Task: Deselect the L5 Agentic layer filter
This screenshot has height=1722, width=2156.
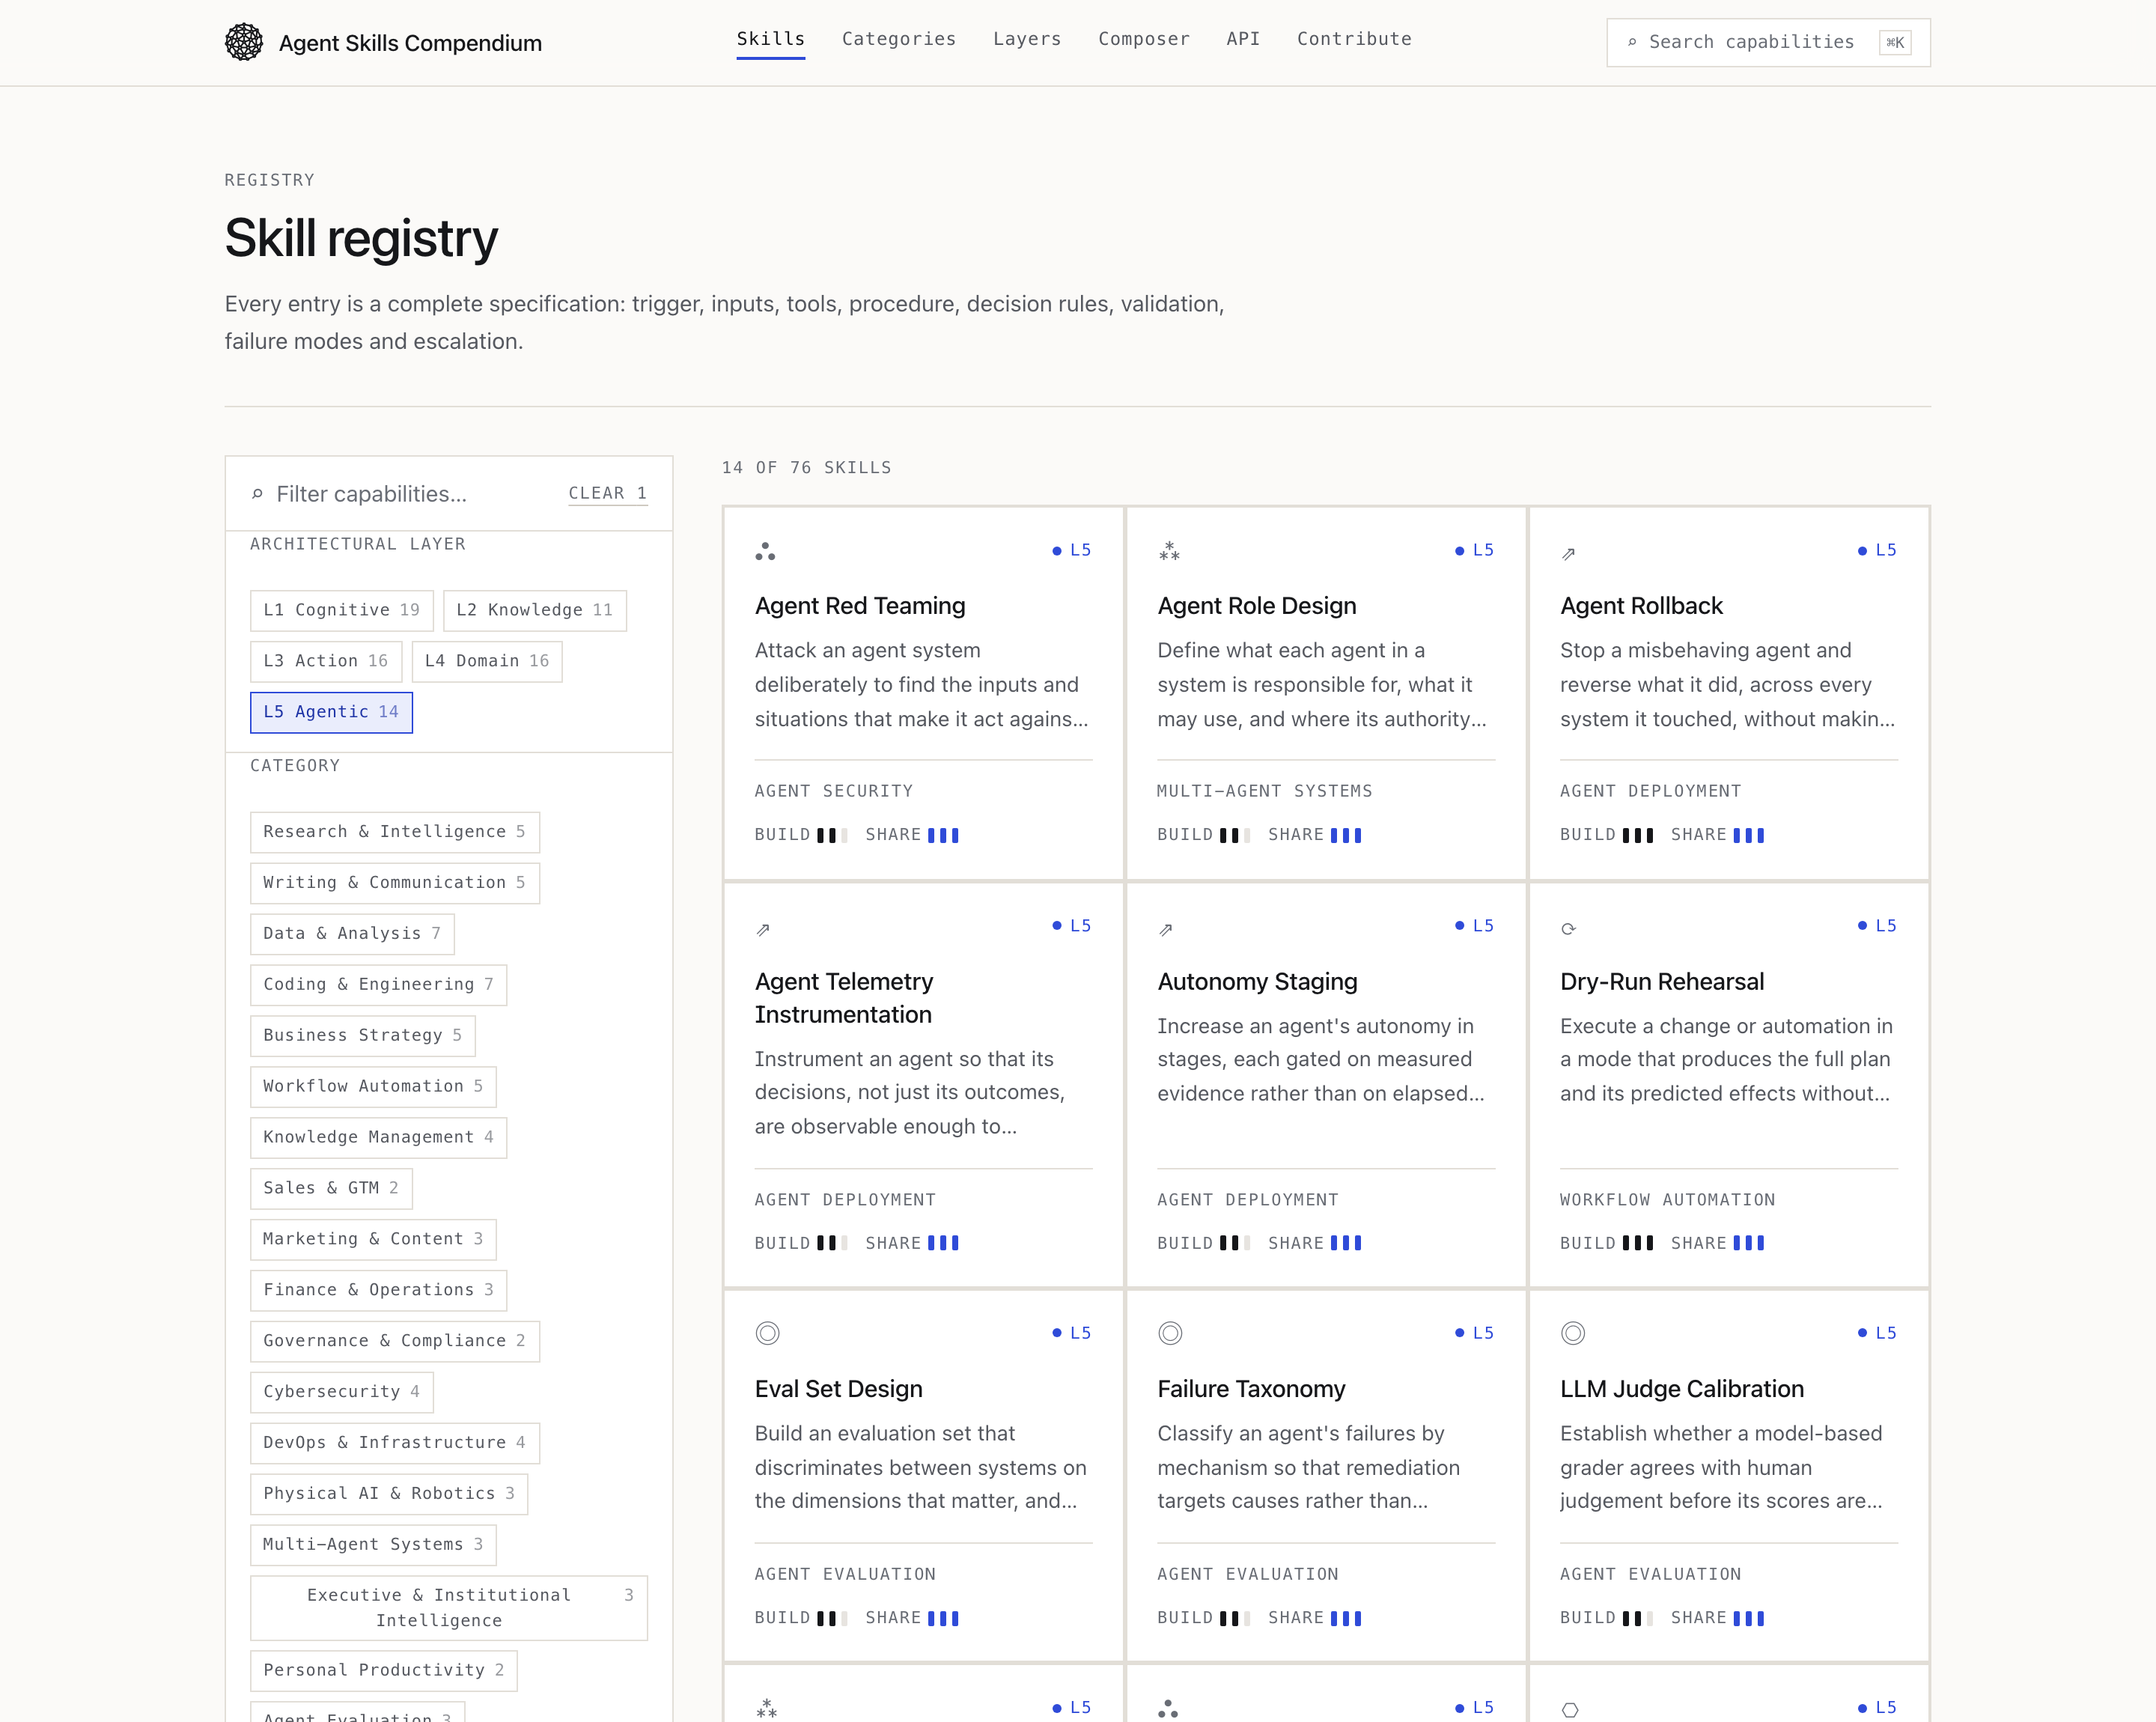Action: tap(331, 712)
